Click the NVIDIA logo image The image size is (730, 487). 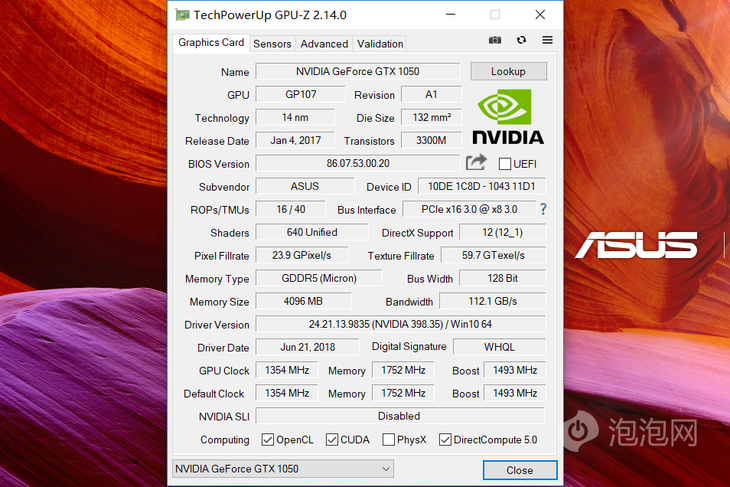508,117
